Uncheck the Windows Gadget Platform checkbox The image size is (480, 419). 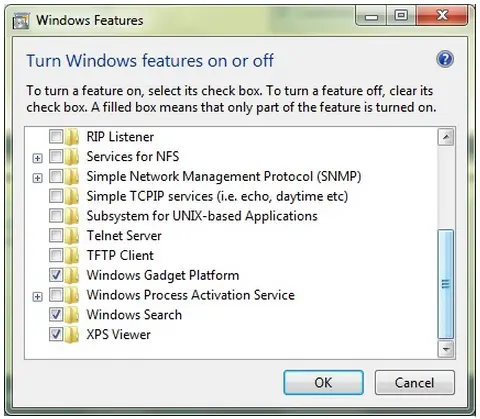(56, 275)
